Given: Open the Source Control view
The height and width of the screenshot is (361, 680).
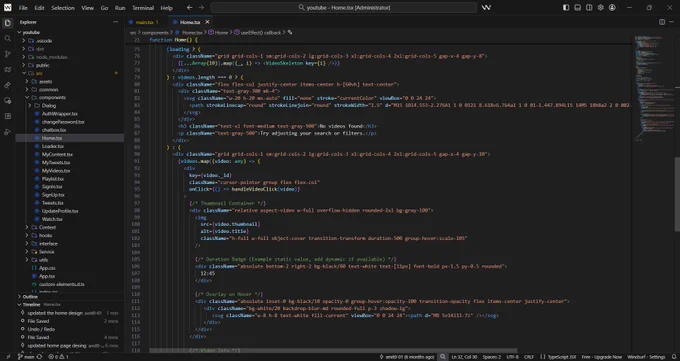Looking at the screenshot, I should pos(7,54).
